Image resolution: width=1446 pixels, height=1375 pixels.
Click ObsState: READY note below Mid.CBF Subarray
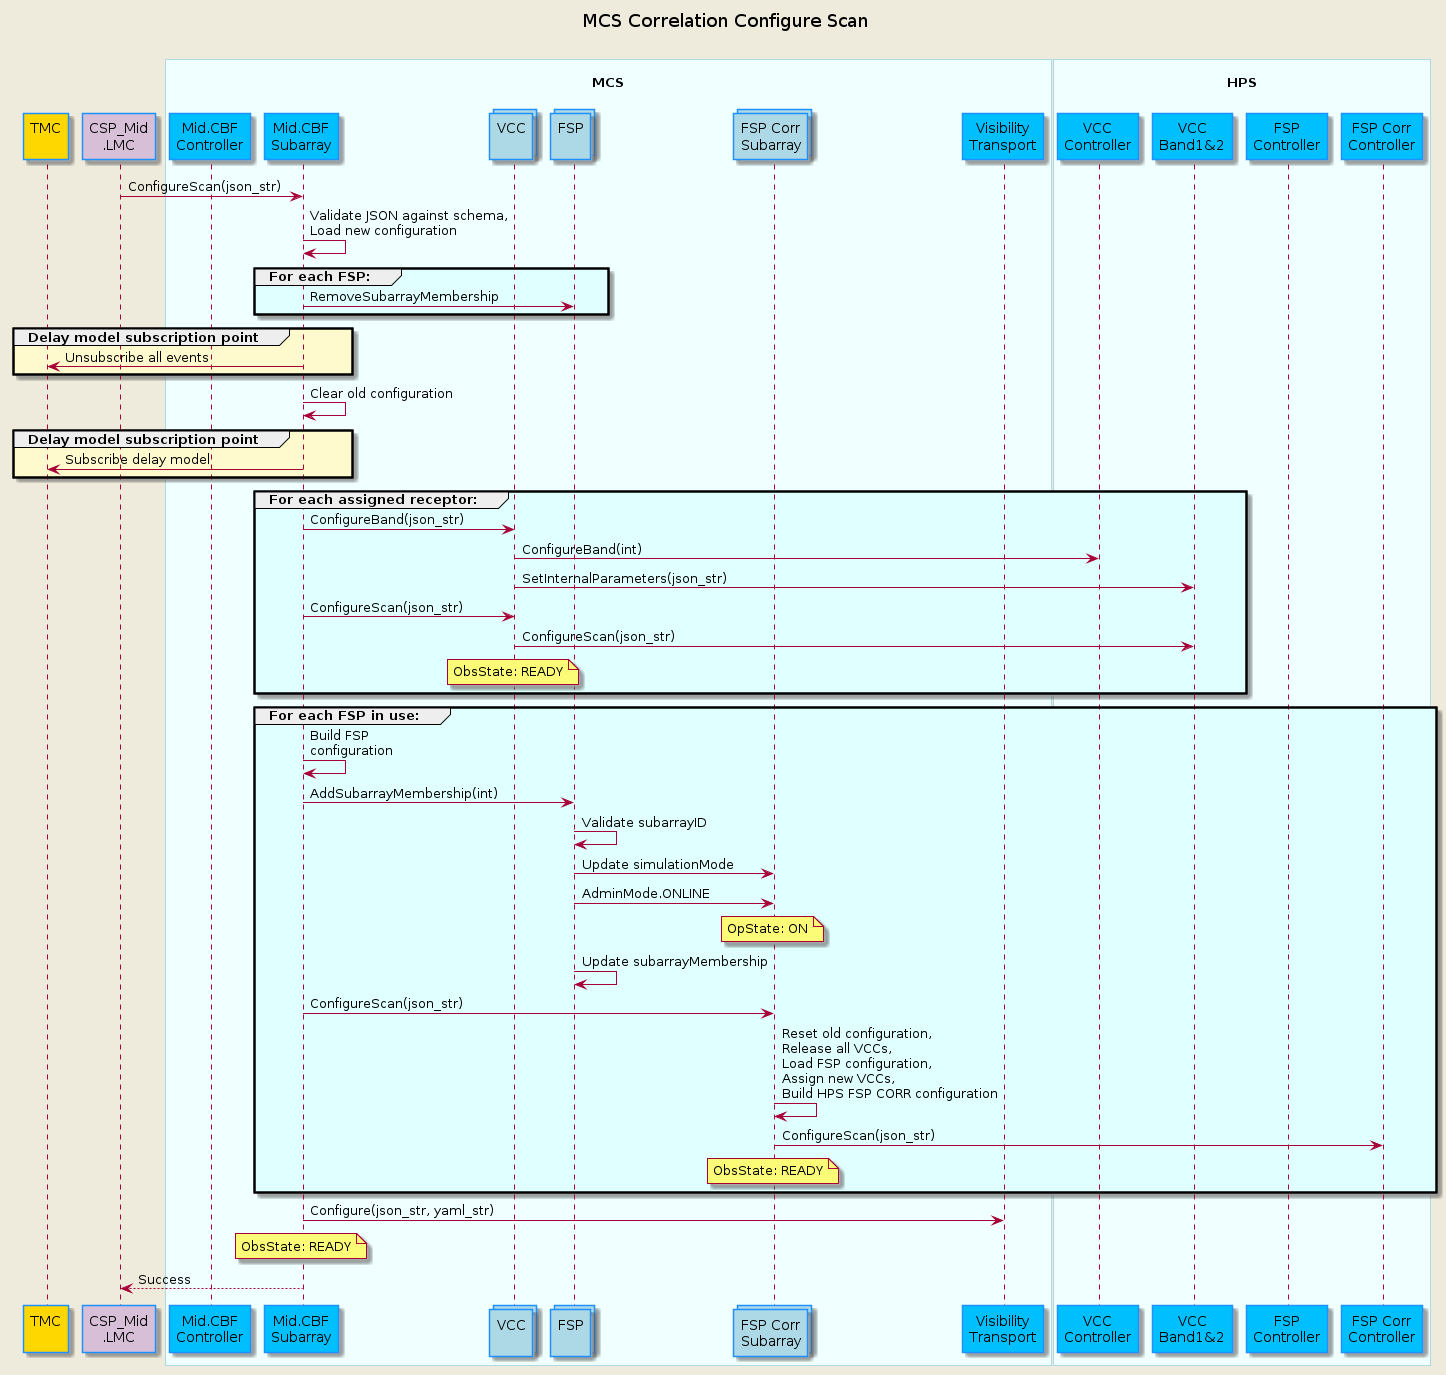pos(301,1247)
